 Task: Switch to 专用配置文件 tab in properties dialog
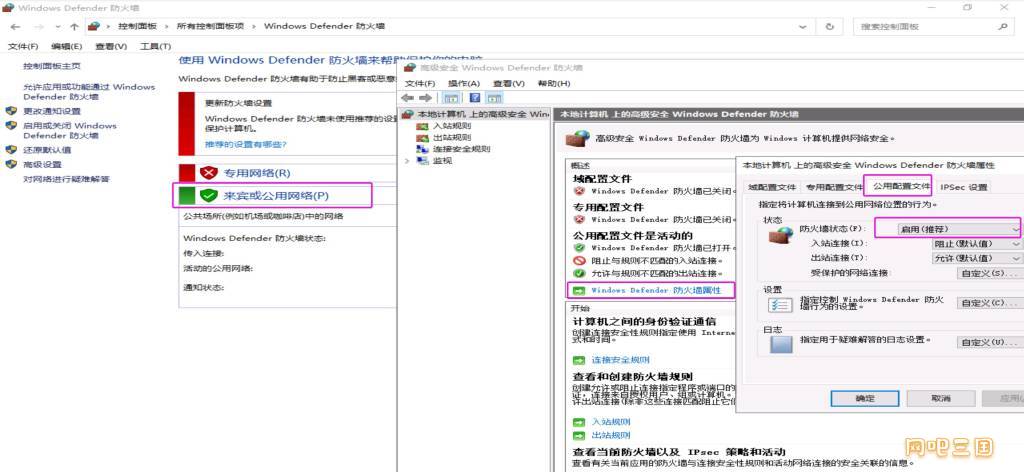pyautogui.click(x=833, y=187)
